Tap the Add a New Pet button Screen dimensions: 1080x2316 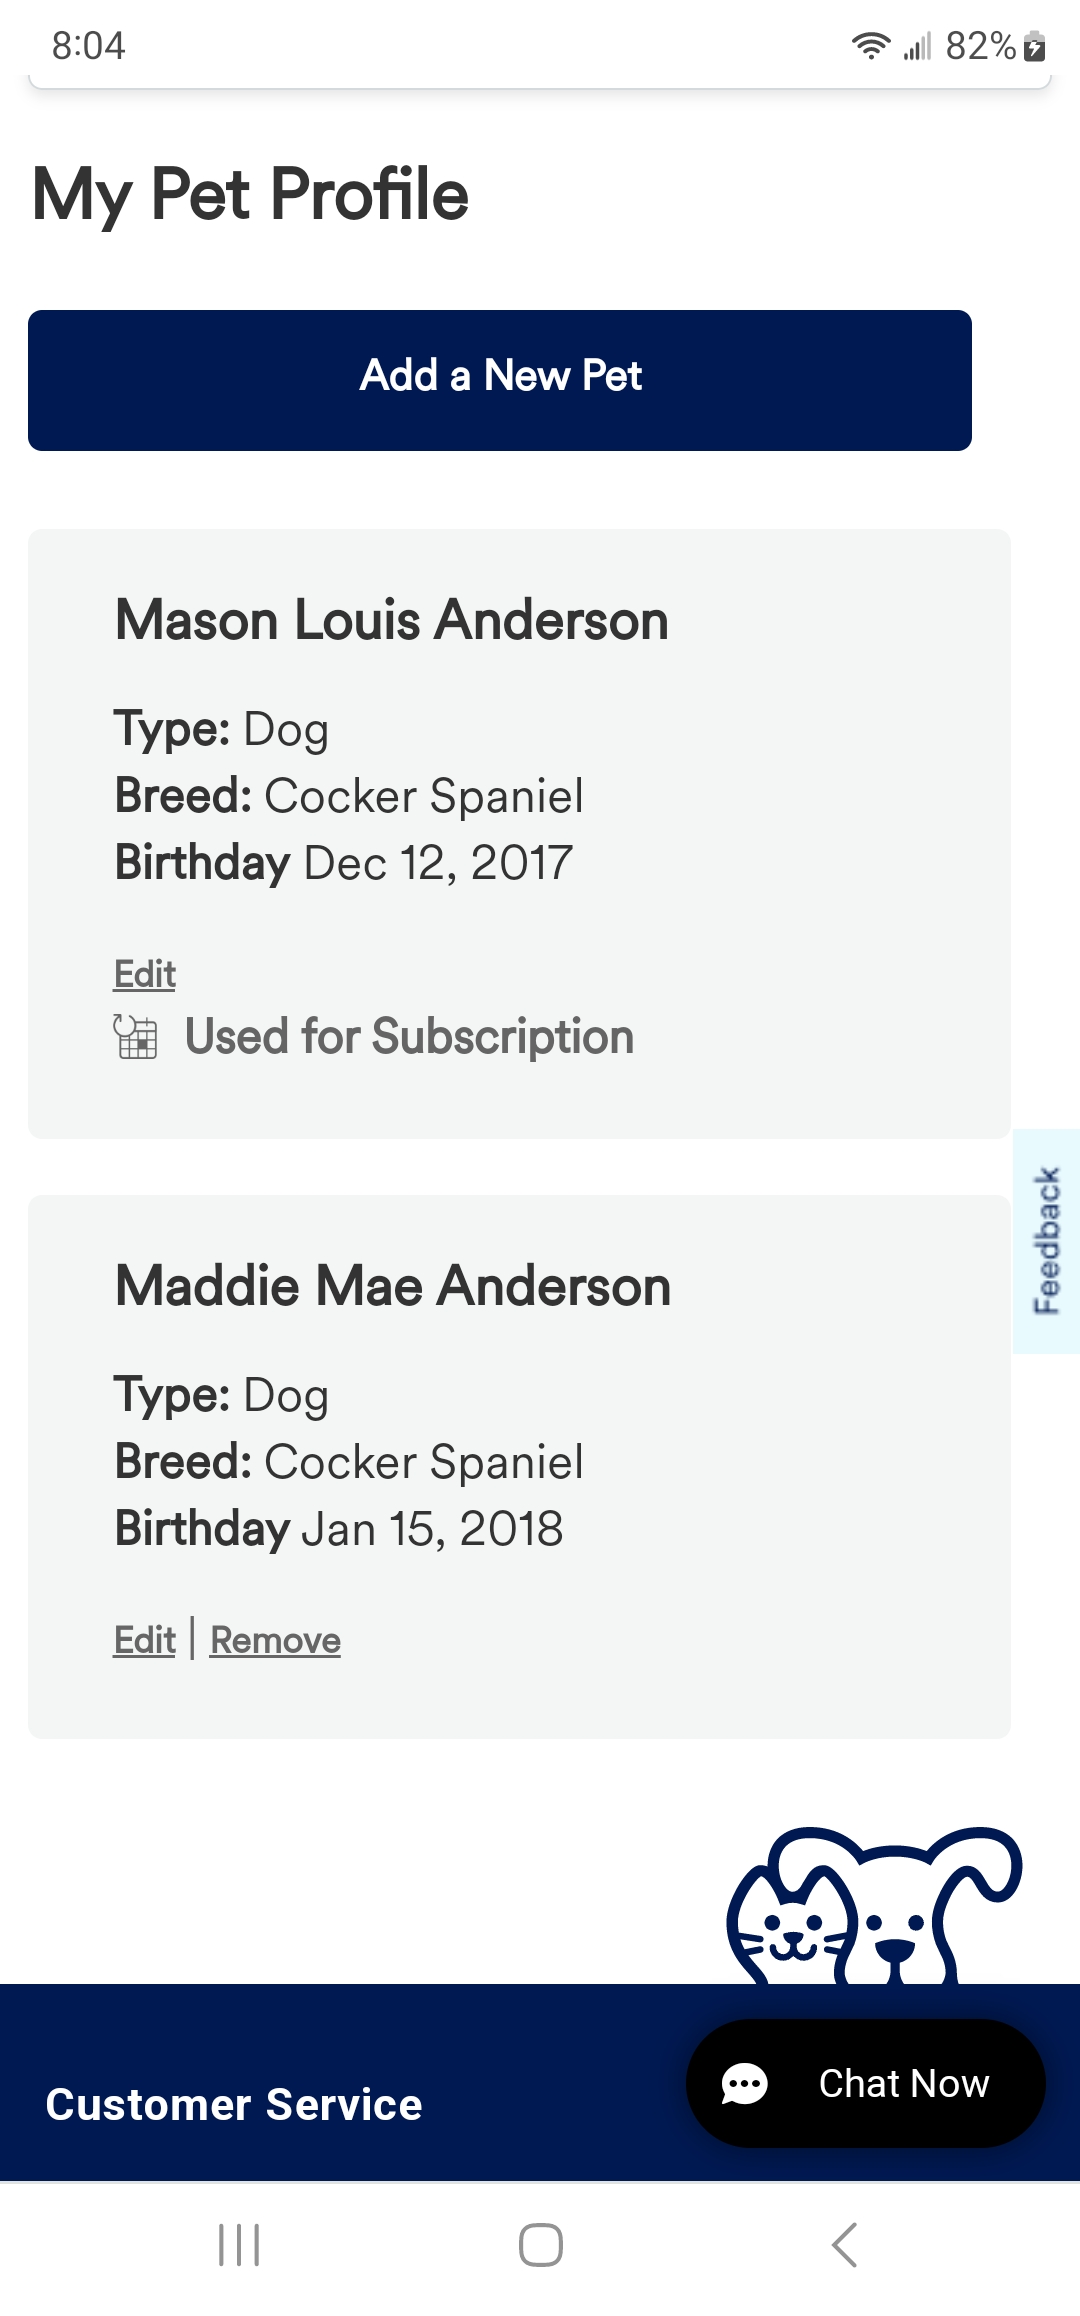[500, 380]
